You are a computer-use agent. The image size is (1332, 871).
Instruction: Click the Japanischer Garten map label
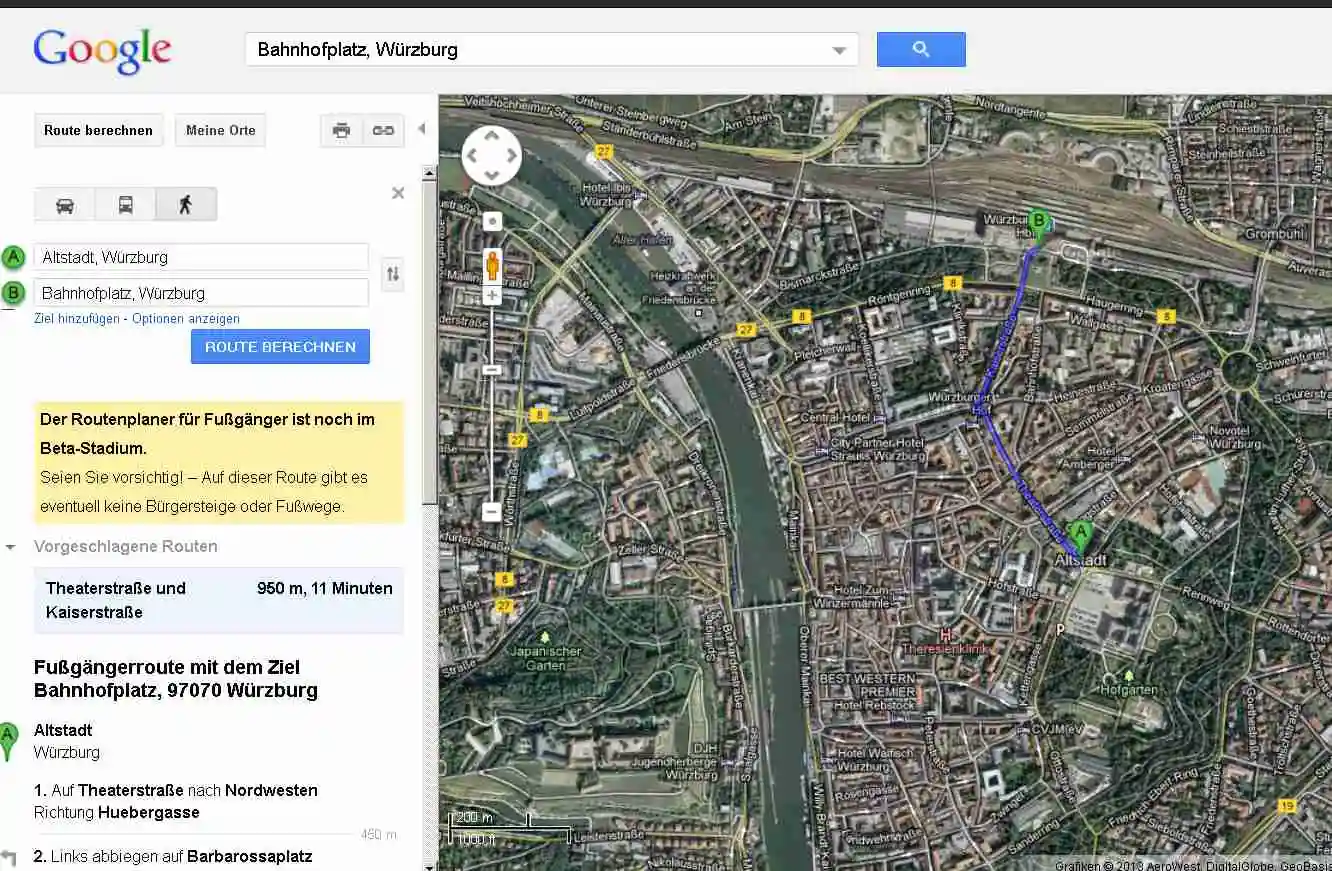click(x=546, y=658)
